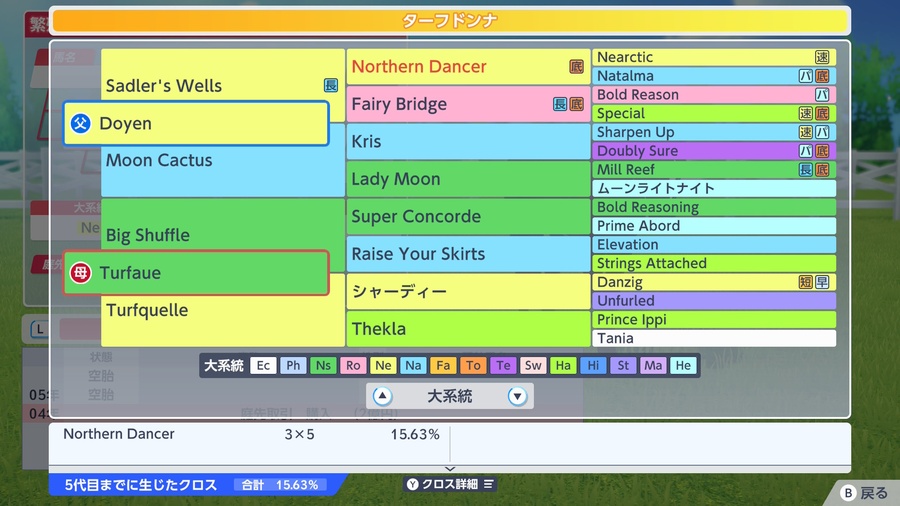
Task: Click Prince Ippi ancestor row
Action: coord(714,320)
